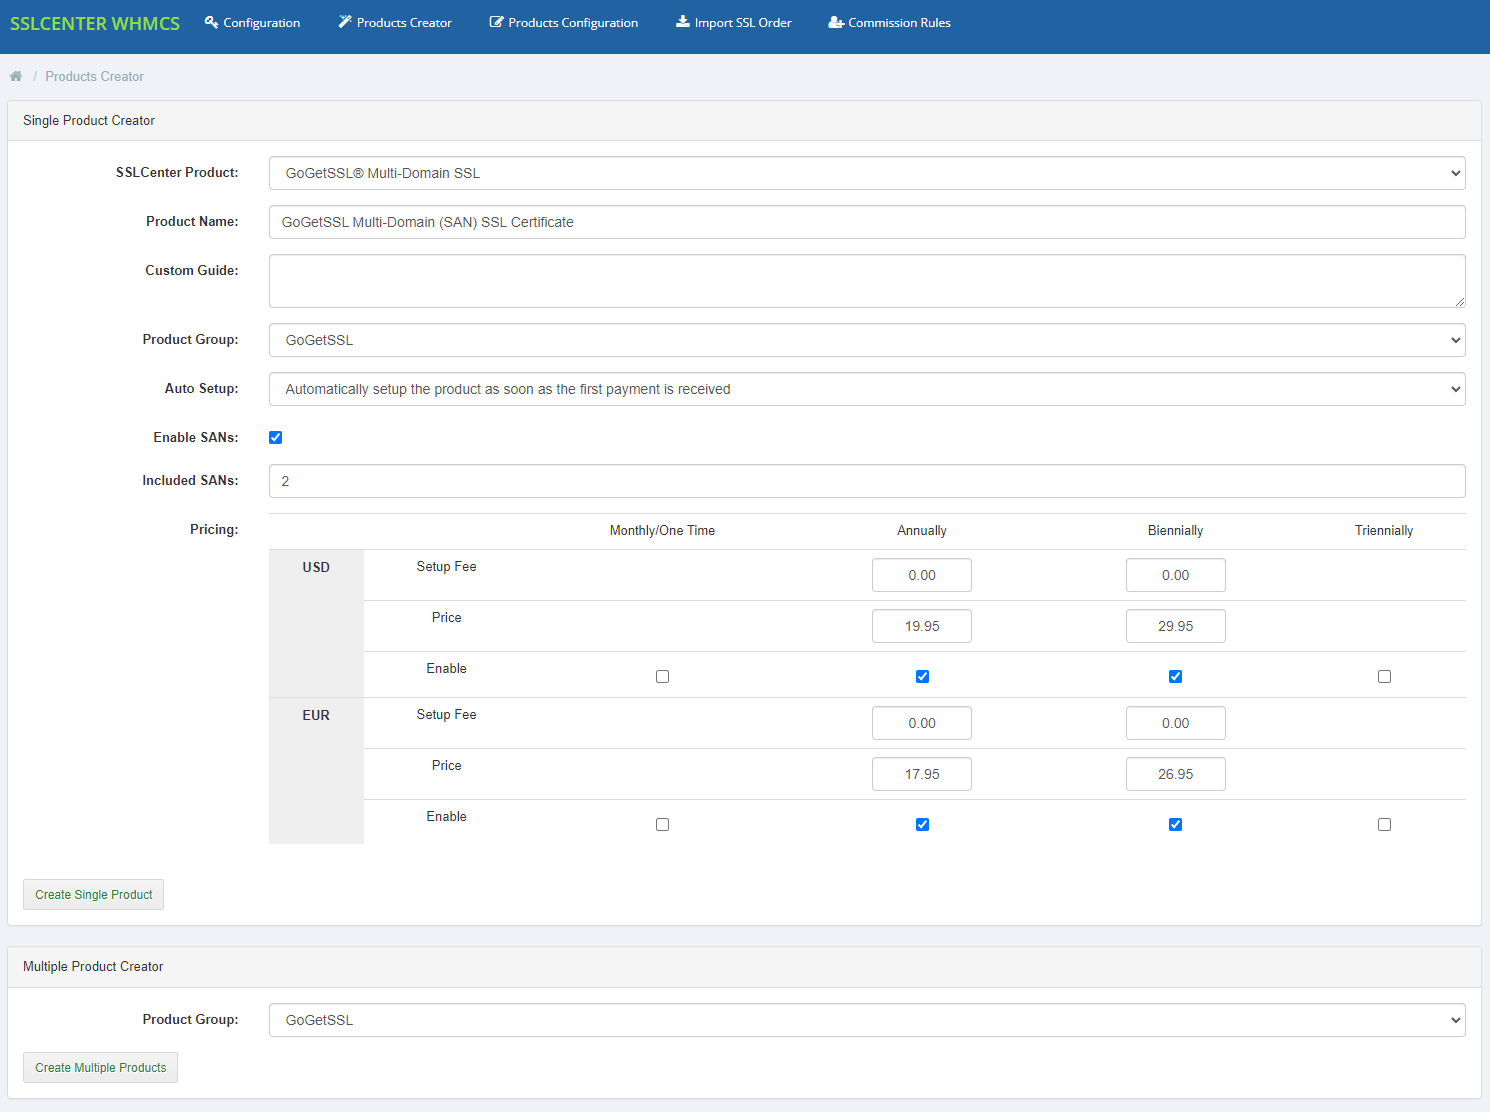Toggle the Enable SANs checkbox
Screen dimensions: 1490x1112
click(276, 437)
